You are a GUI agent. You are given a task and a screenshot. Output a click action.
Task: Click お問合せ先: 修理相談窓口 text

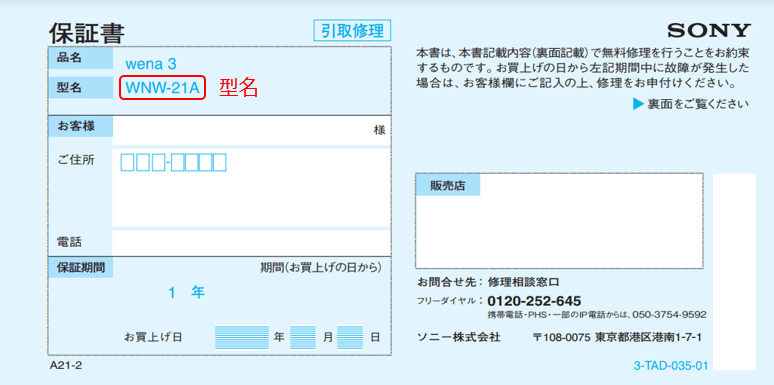[489, 282]
